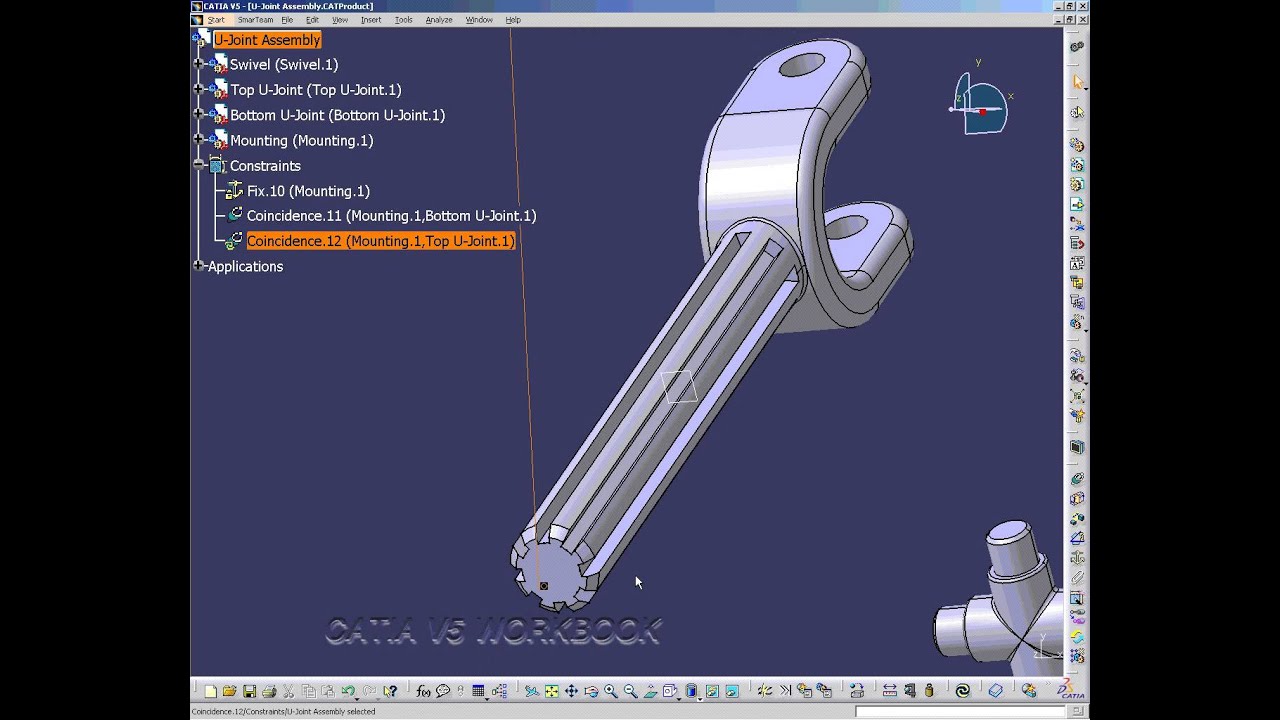Click the Fix Together paperclip icon
The width and height of the screenshot is (1280, 720).
[1077, 577]
